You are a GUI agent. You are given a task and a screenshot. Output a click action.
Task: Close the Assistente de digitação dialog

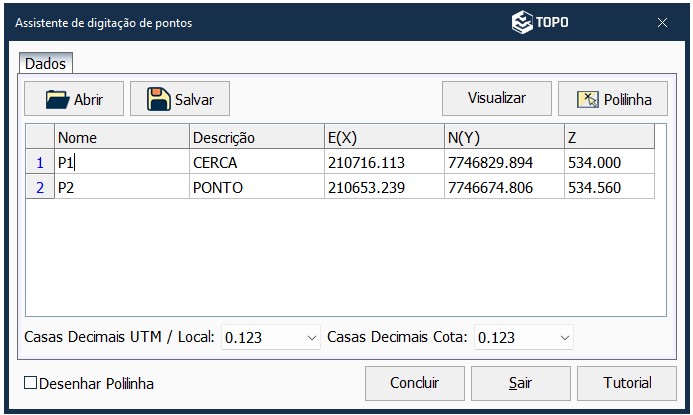click(x=662, y=22)
